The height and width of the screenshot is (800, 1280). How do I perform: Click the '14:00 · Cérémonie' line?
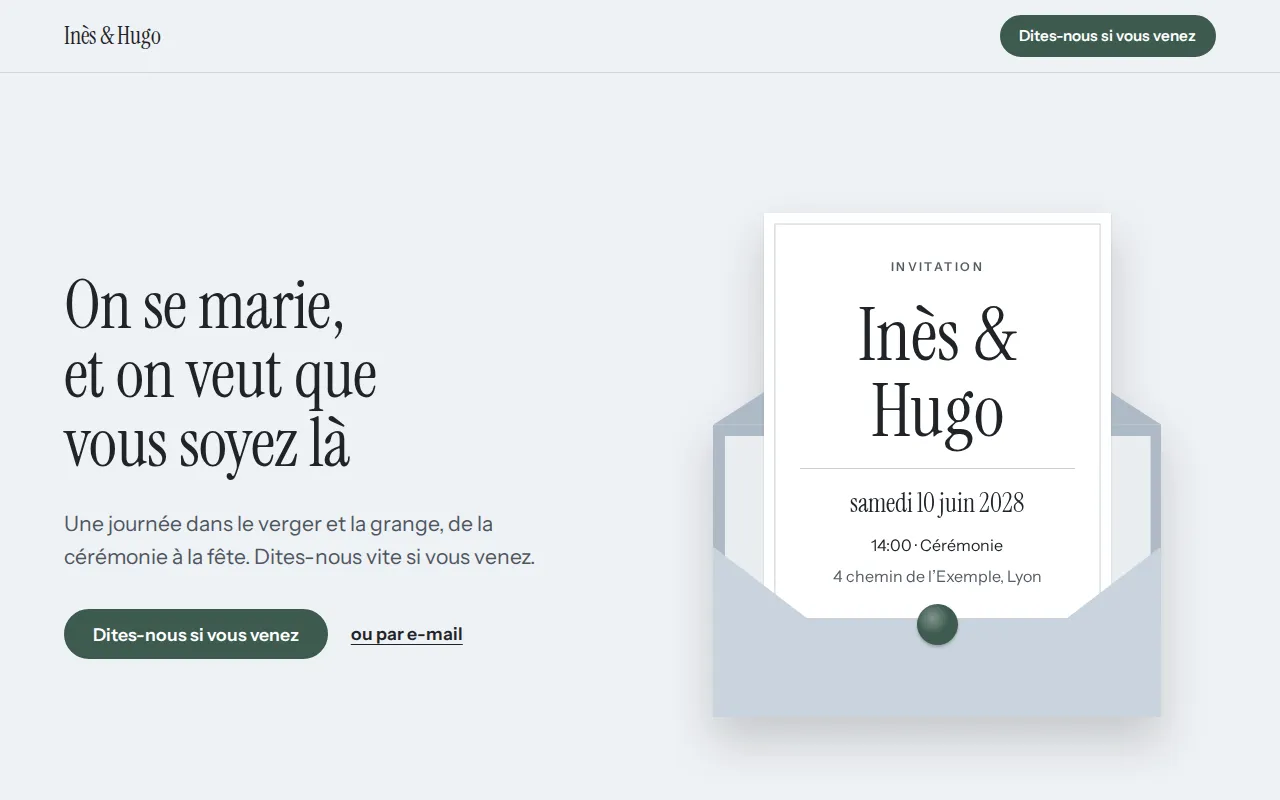pyautogui.click(x=937, y=545)
